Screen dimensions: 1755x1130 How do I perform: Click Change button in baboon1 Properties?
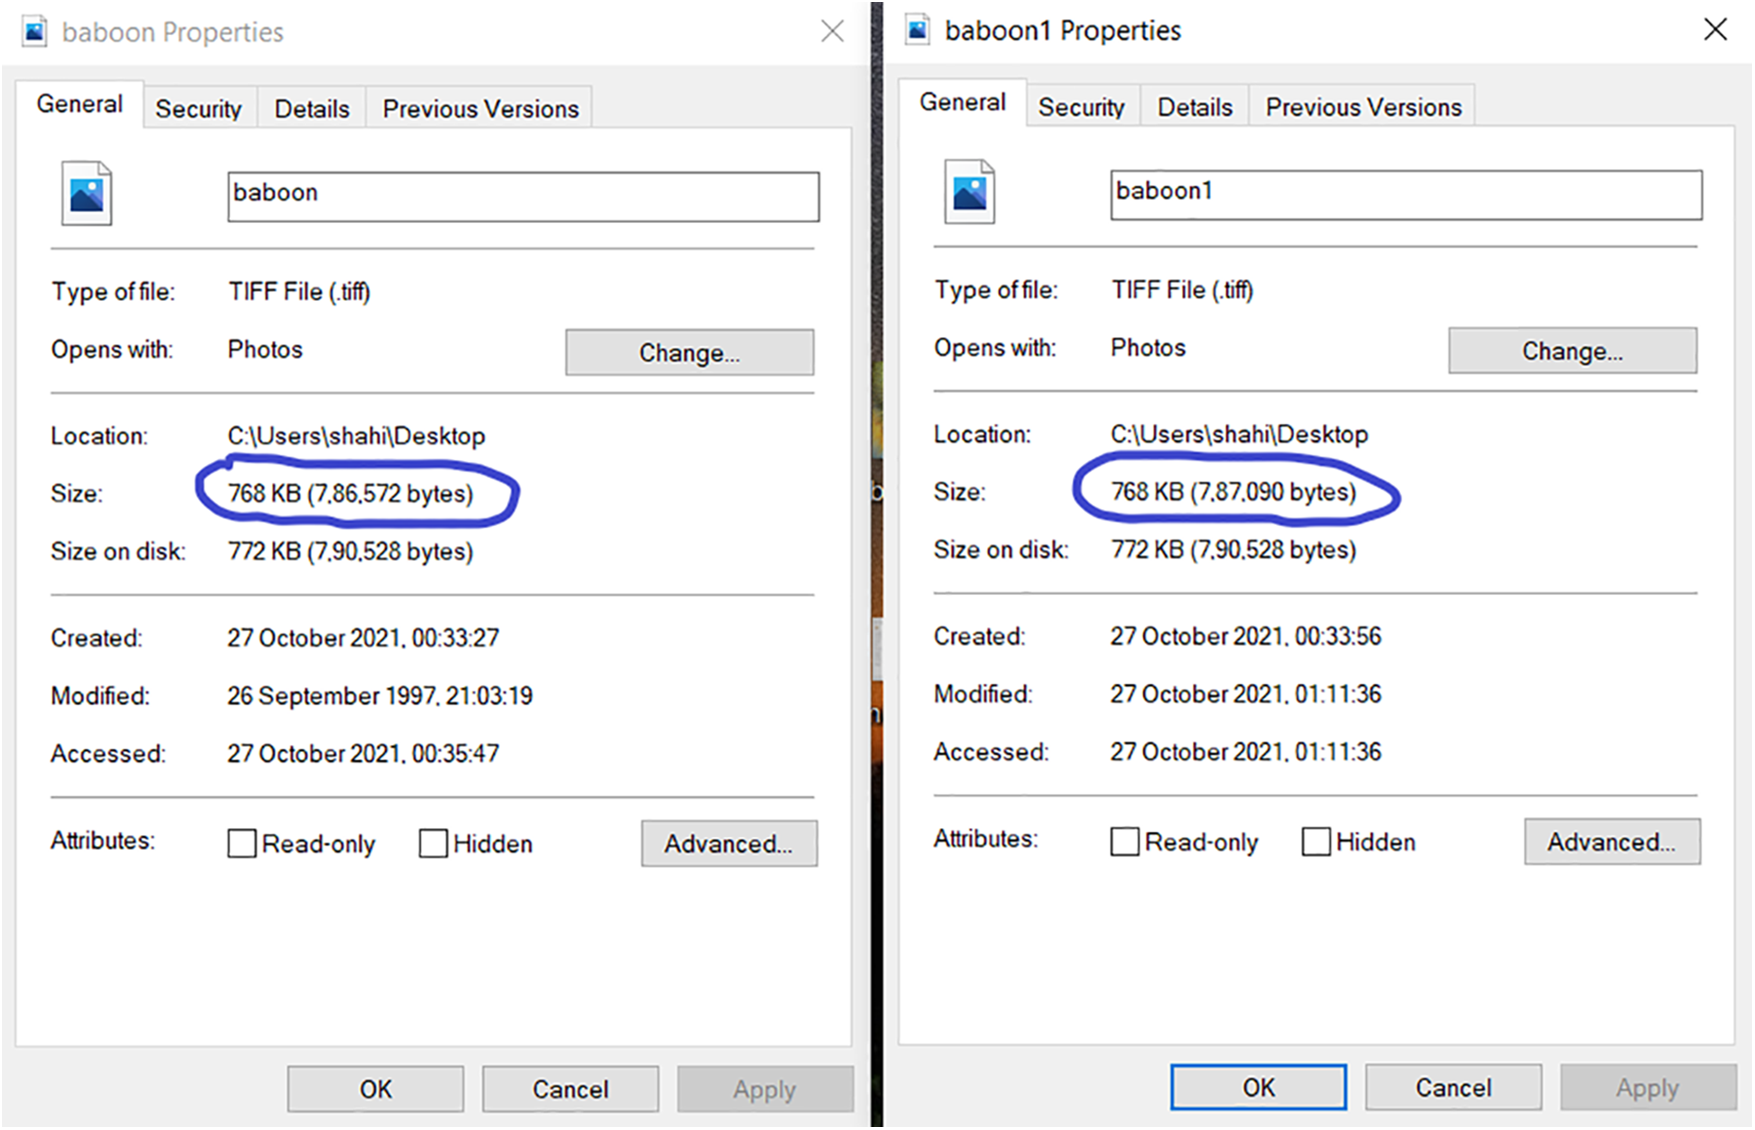tap(1572, 351)
